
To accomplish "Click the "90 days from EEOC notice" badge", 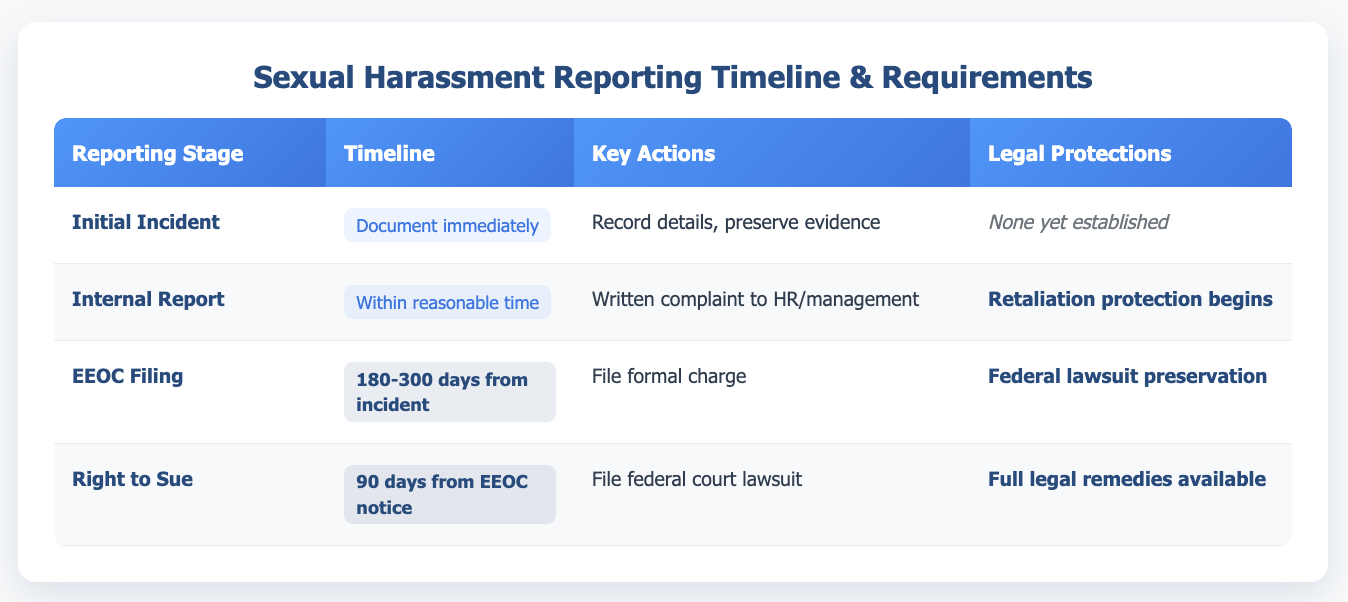I will 449,494.
